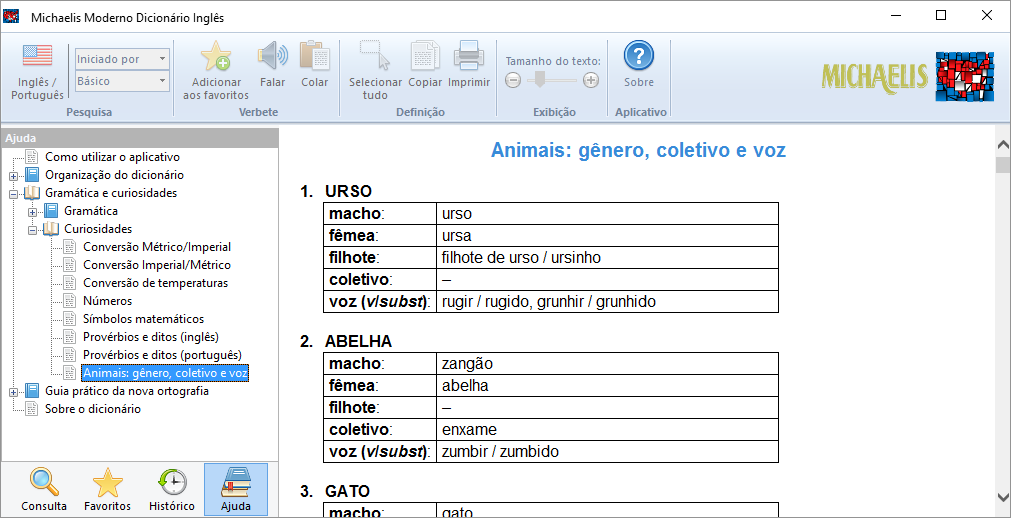Open the Favoritos tab

pyautogui.click(x=107, y=489)
